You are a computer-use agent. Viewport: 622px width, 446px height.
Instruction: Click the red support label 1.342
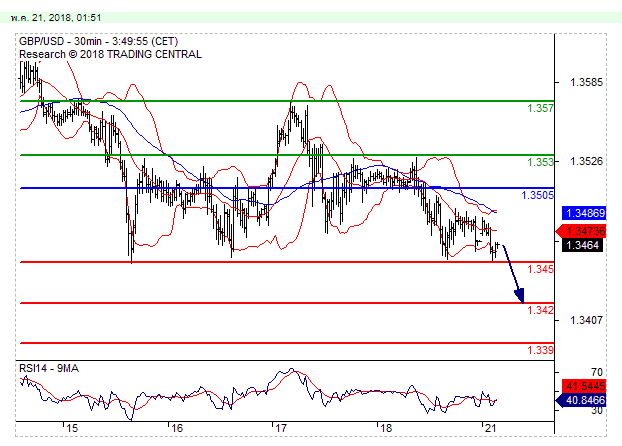click(540, 310)
